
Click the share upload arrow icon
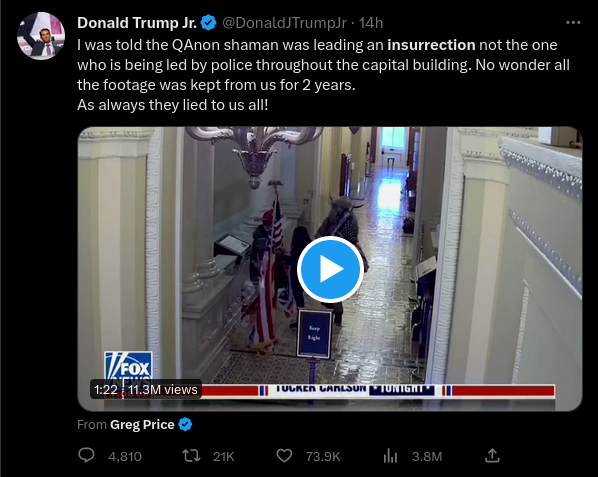tap(492, 455)
